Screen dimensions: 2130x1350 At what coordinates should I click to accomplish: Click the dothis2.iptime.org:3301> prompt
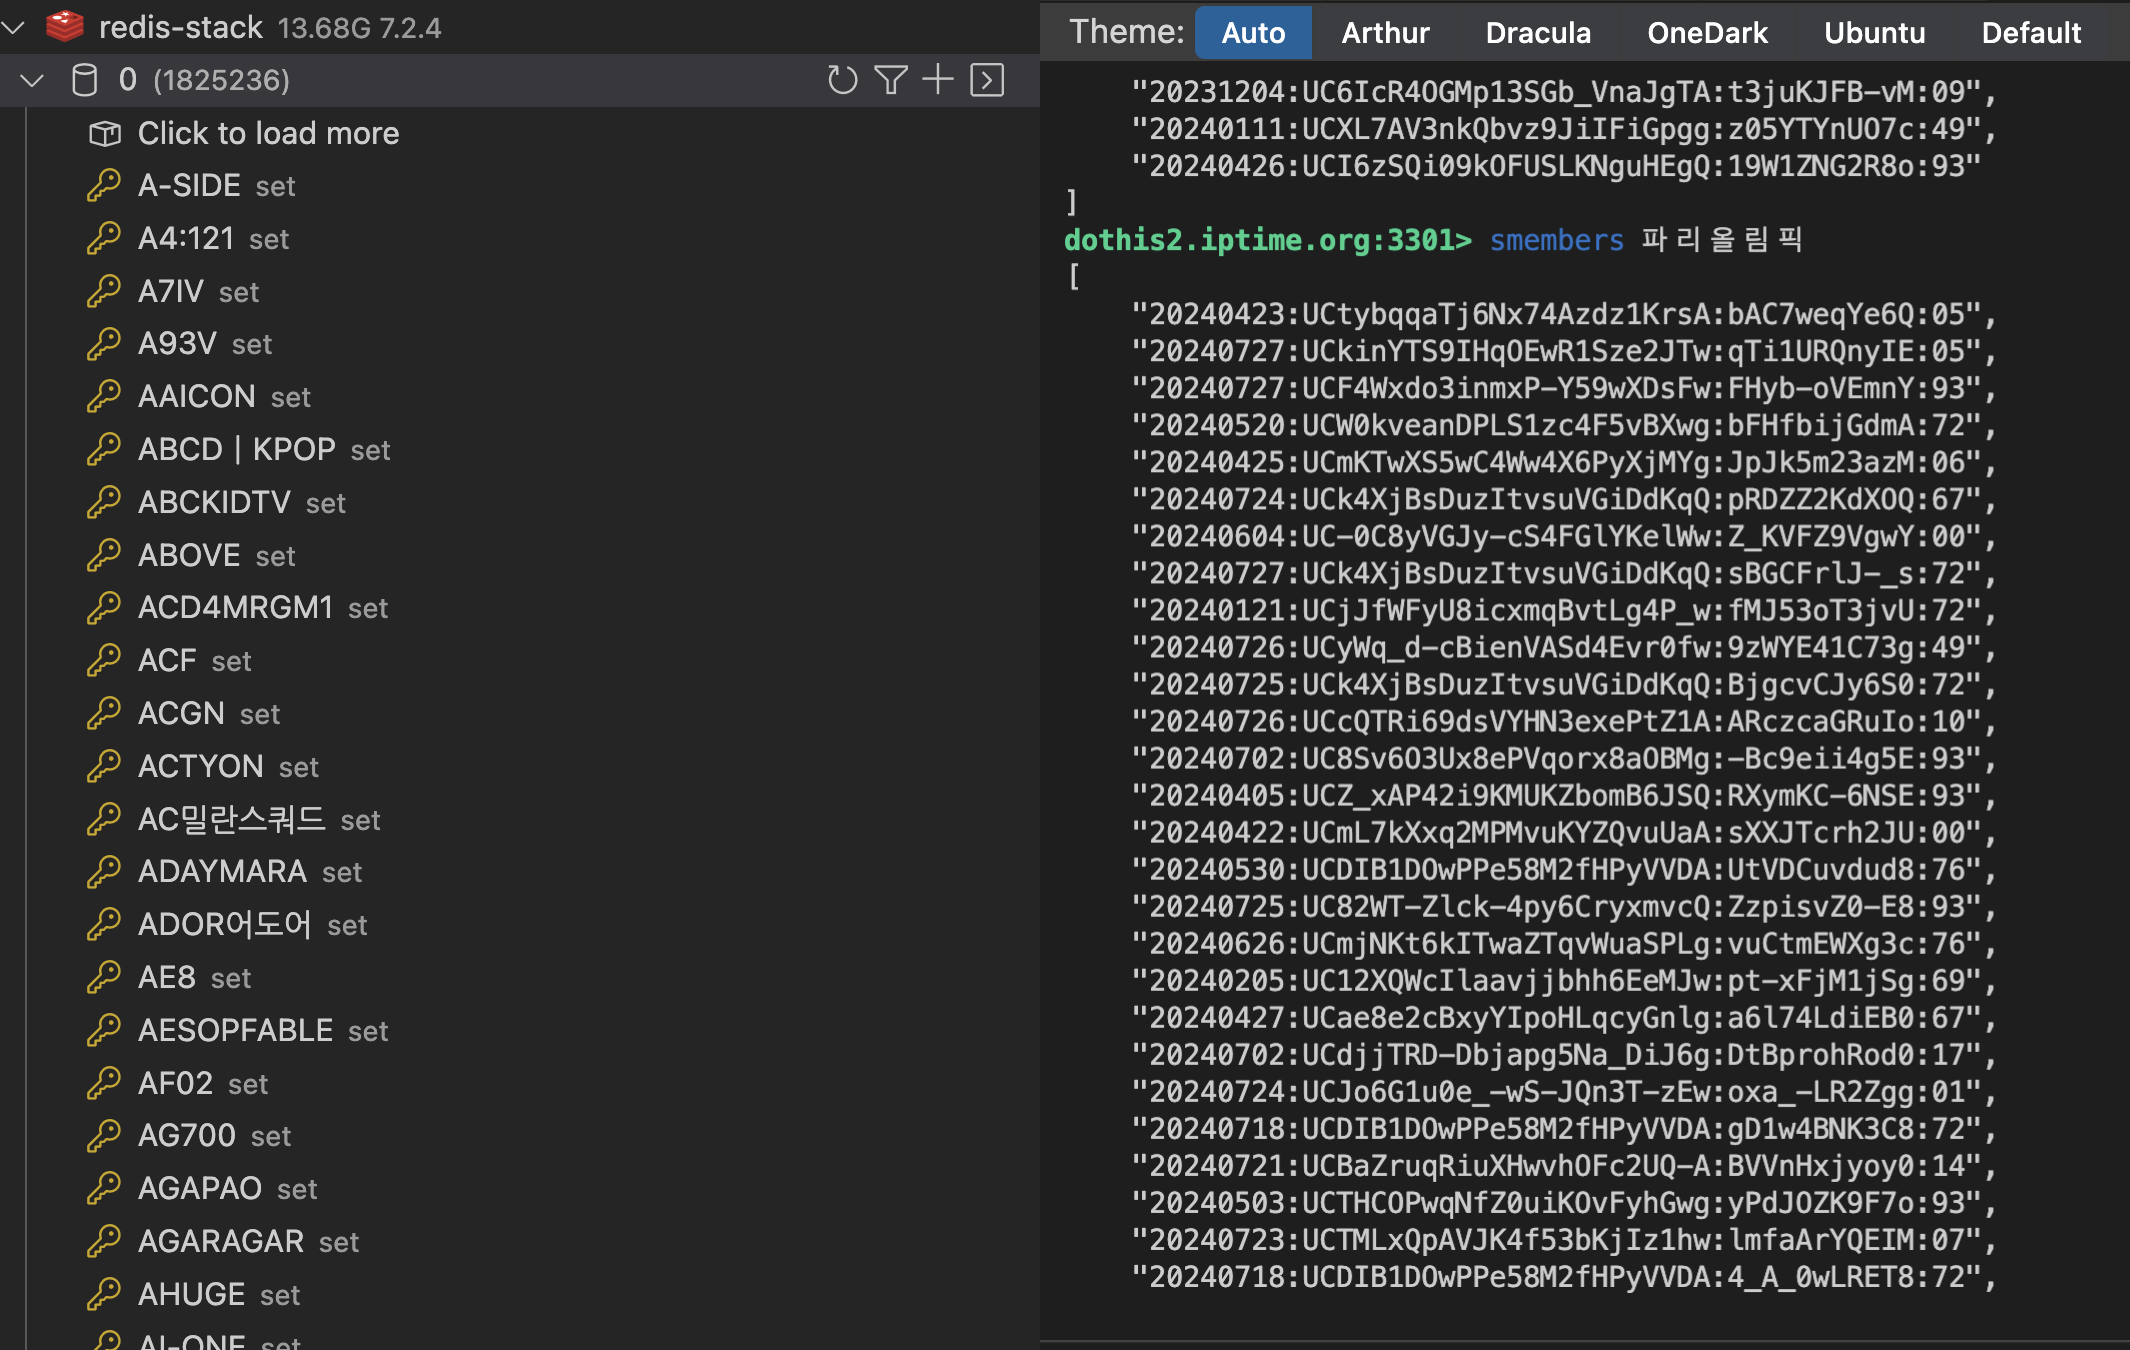coord(1267,240)
